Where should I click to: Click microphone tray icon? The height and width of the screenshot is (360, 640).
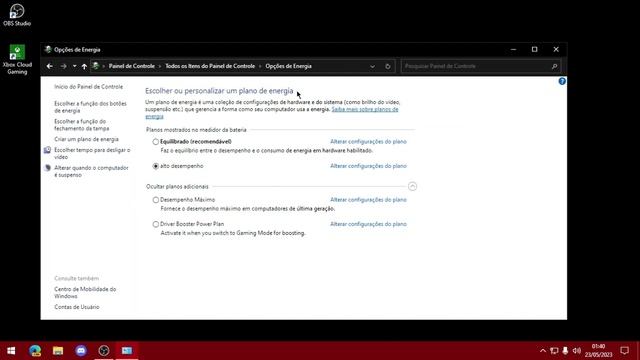(x=565, y=351)
